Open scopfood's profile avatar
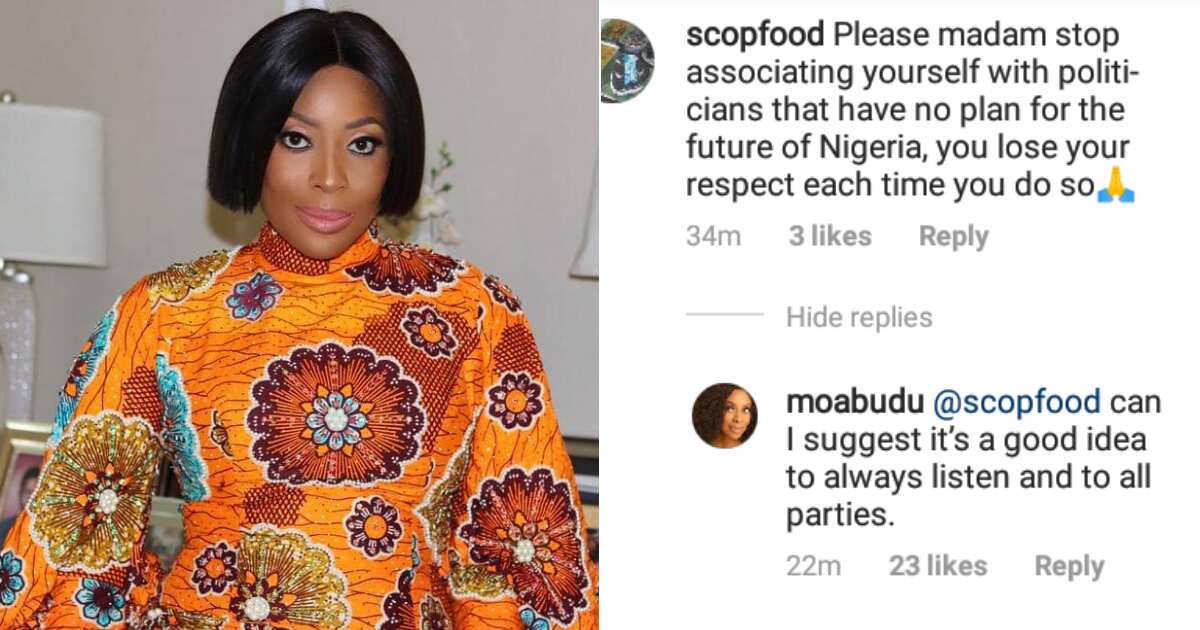This screenshot has width=1200, height=630. 627,60
